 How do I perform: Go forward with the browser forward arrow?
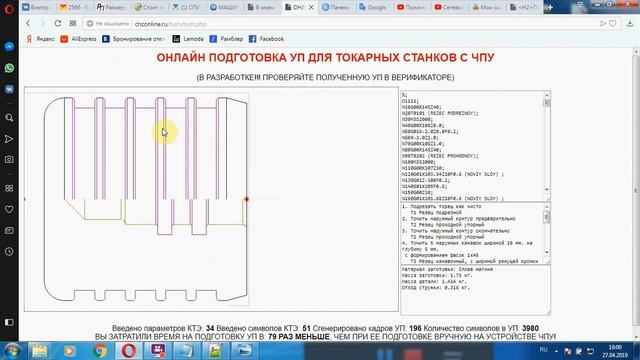[42, 23]
